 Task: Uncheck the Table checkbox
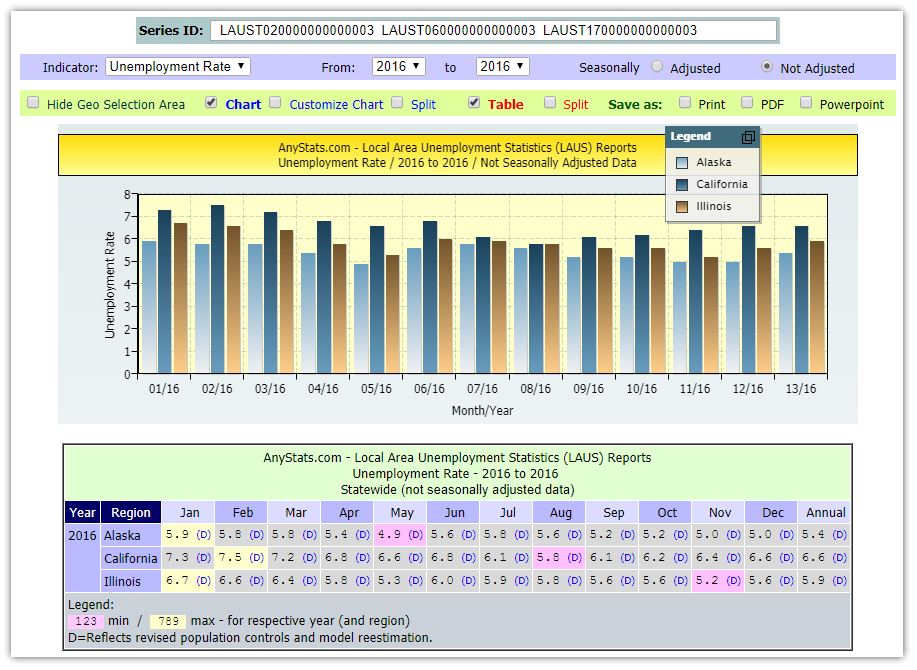click(x=474, y=103)
